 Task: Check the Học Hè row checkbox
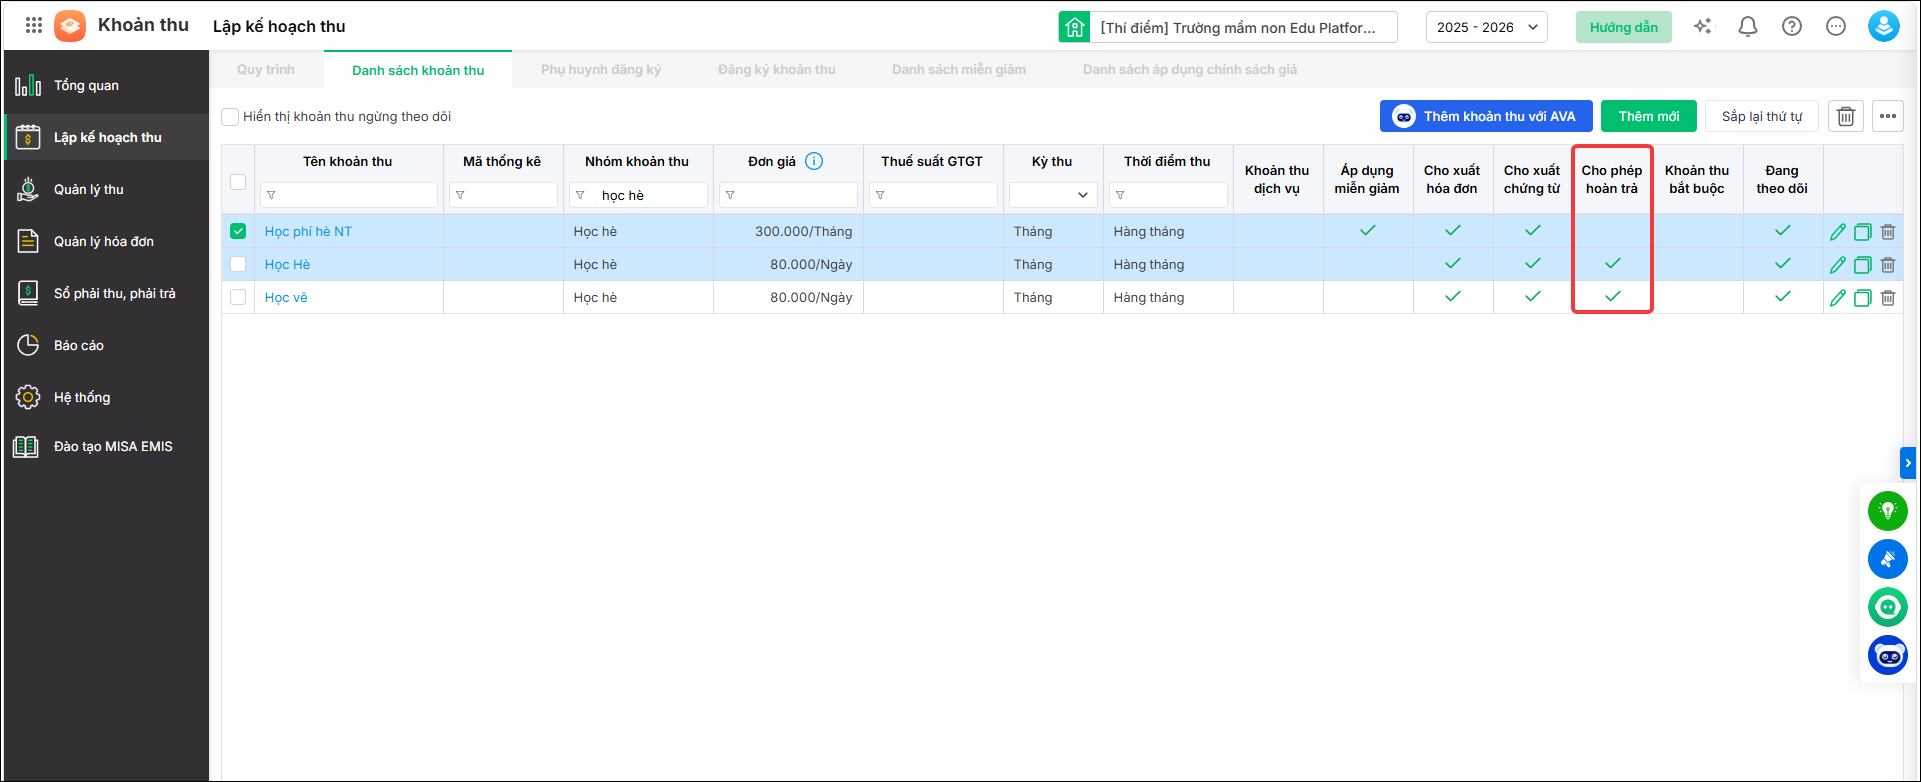(x=238, y=264)
